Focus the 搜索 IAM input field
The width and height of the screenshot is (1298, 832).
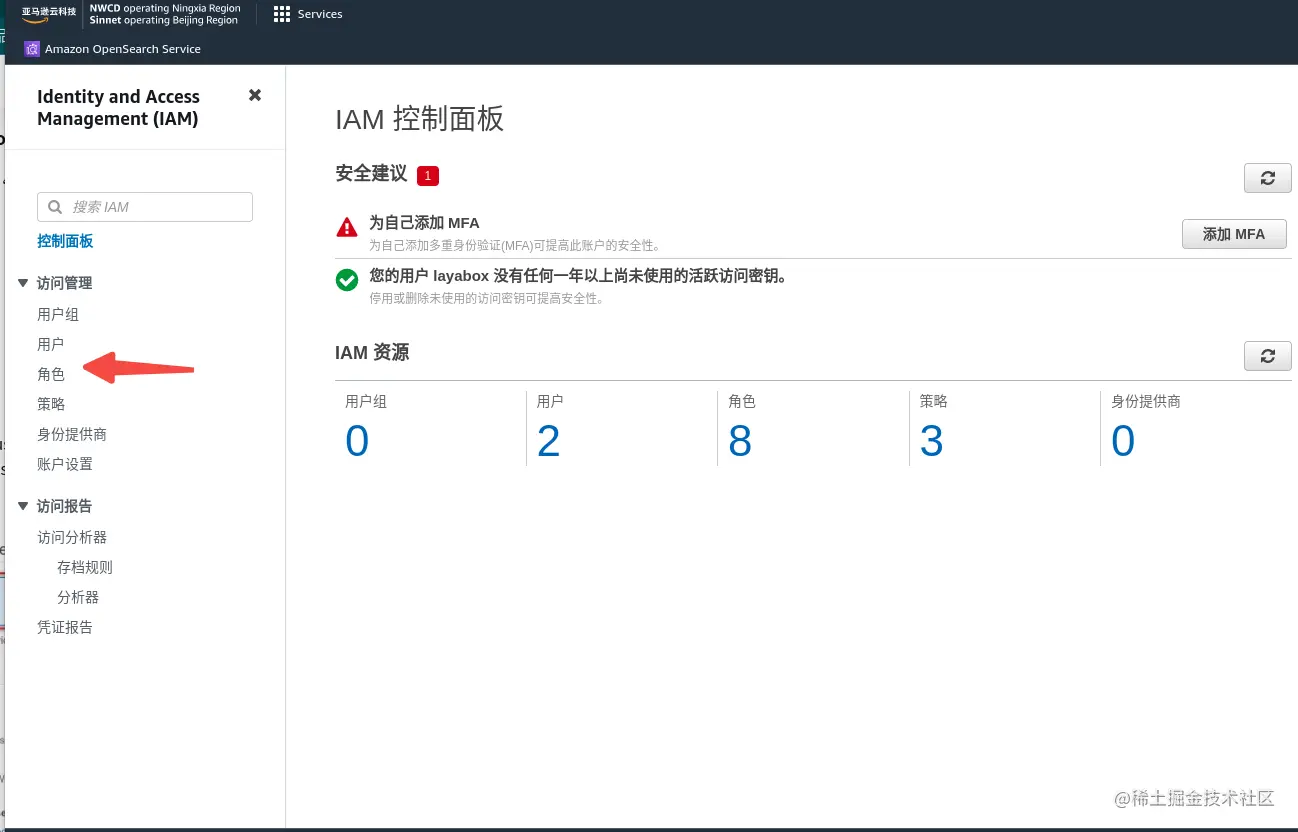point(145,207)
